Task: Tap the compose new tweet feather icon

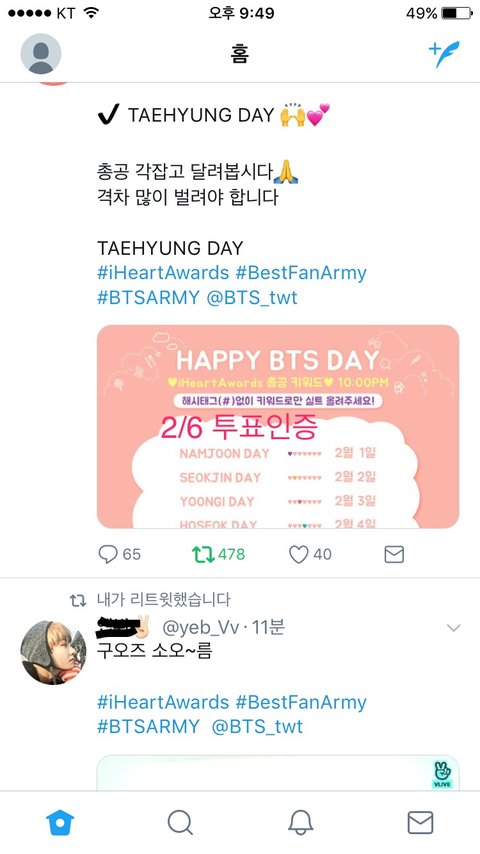Action: 444,54
